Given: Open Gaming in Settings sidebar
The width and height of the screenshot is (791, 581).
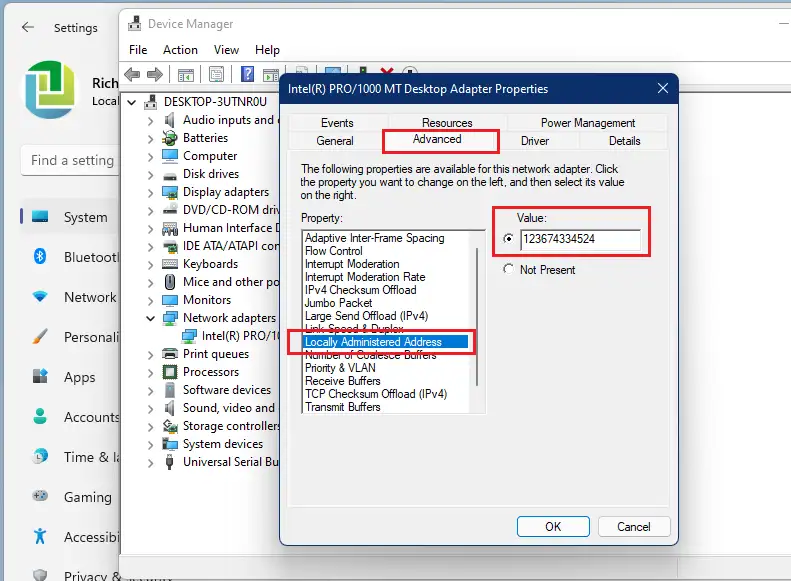Looking at the screenshot, I should click(71, 497).
